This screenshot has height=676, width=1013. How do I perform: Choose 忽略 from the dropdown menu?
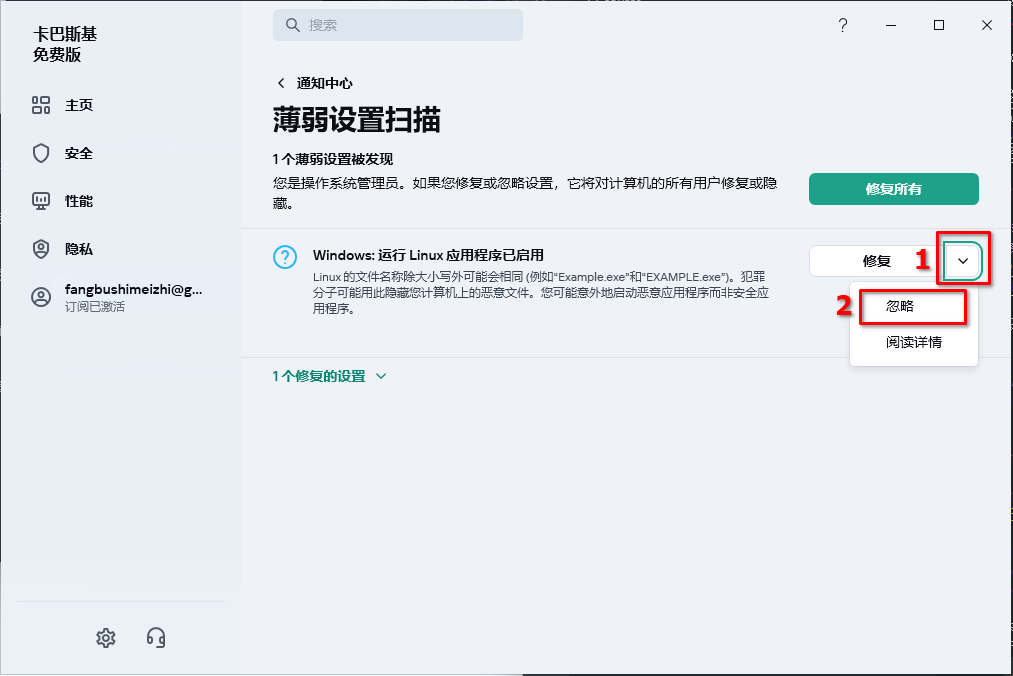pos(900,306)
